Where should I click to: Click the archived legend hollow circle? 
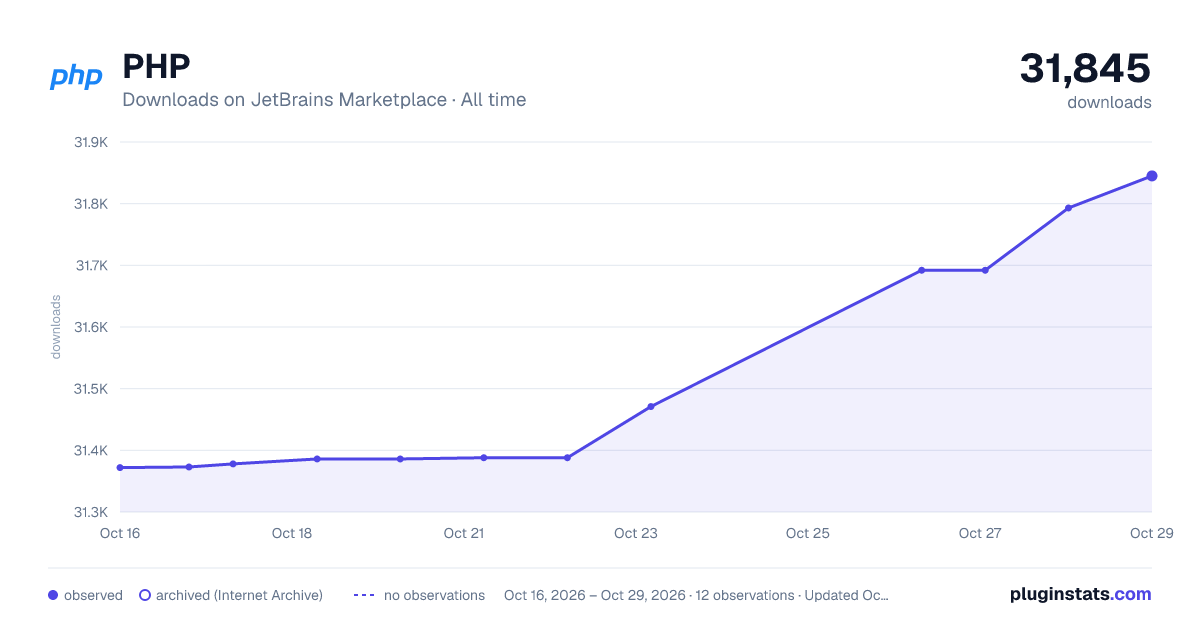[x=145, y=595]
